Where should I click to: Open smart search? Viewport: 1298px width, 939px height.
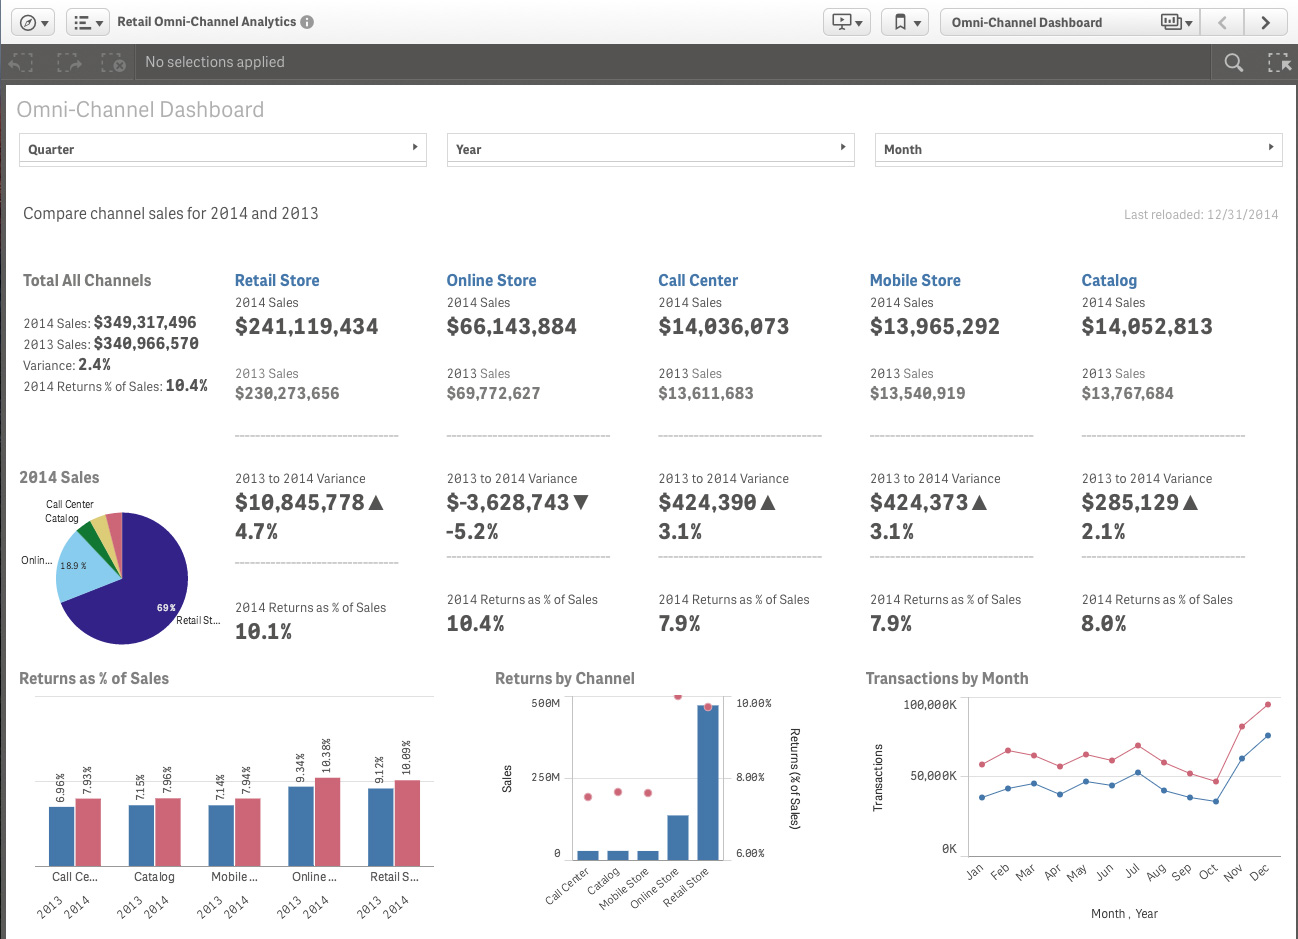coord(1233,62)
